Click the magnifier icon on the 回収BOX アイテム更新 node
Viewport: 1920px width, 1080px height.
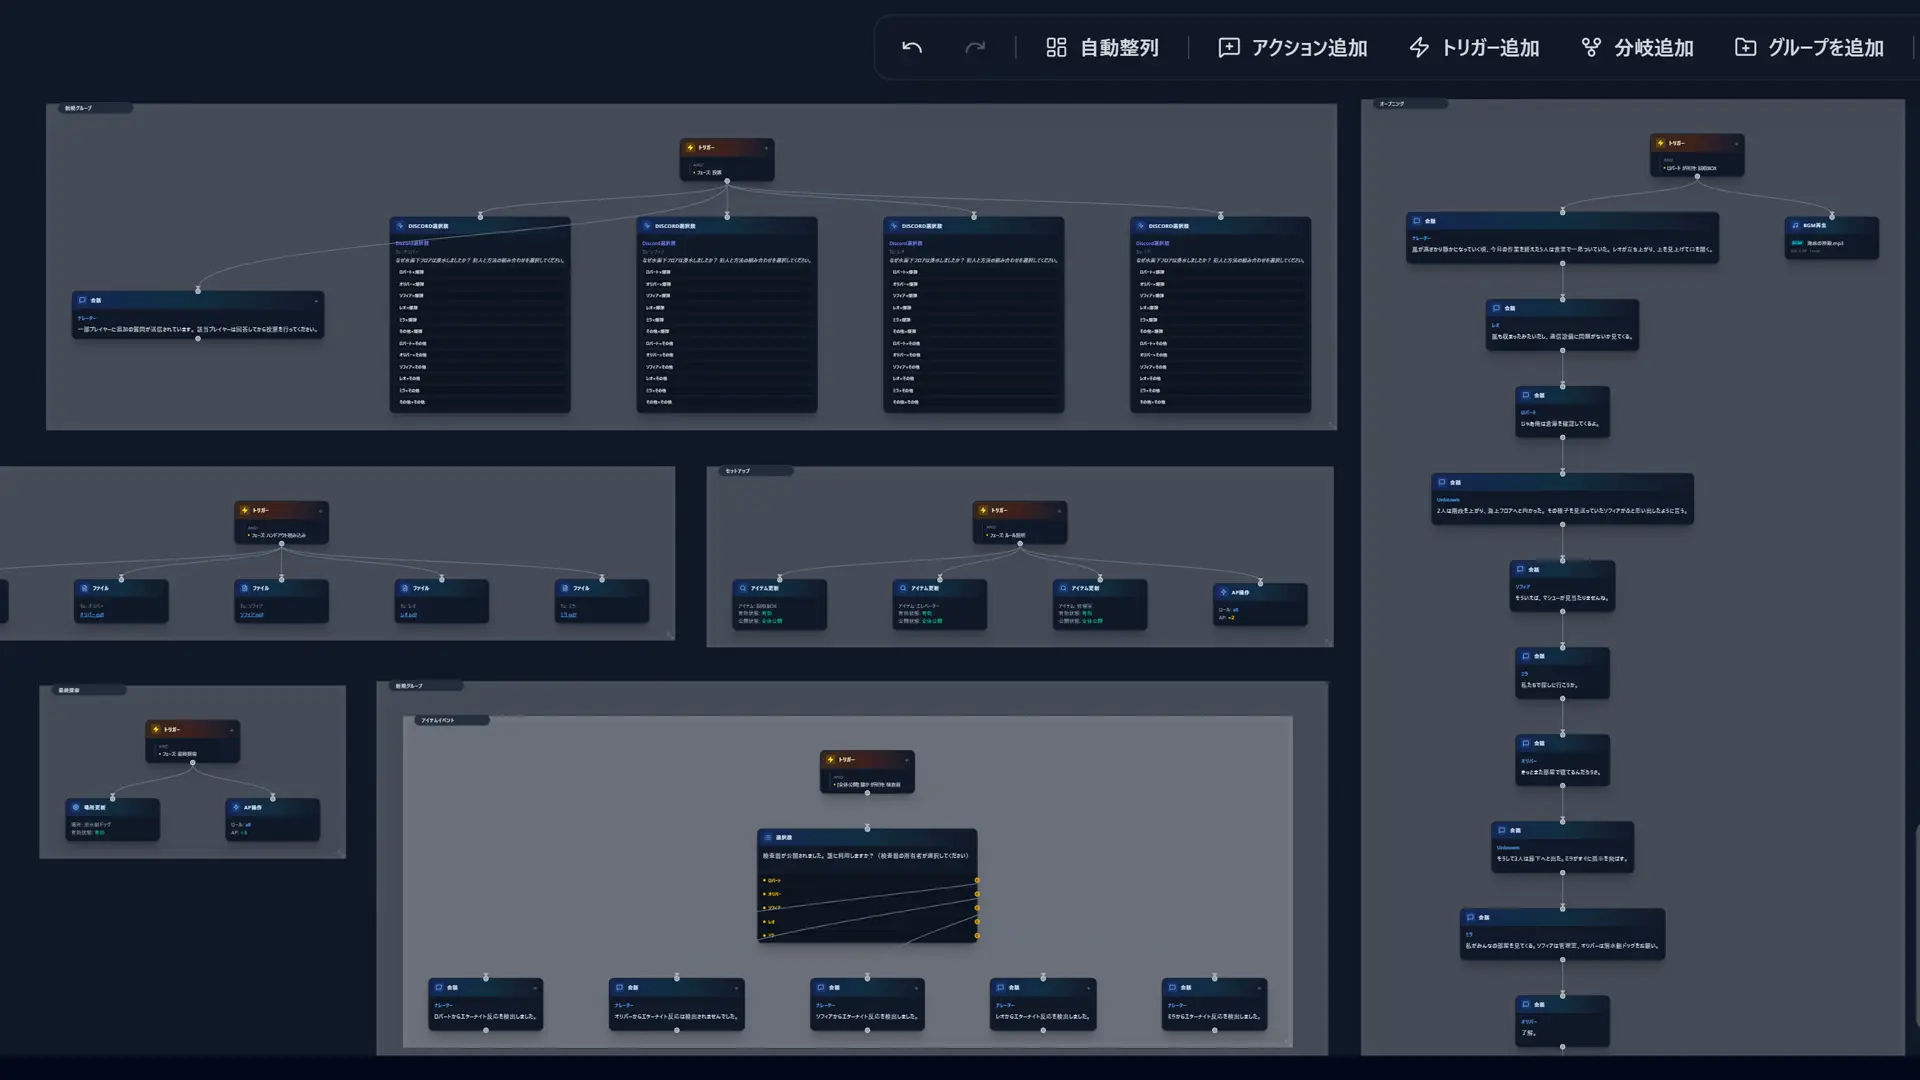point(742,588)
